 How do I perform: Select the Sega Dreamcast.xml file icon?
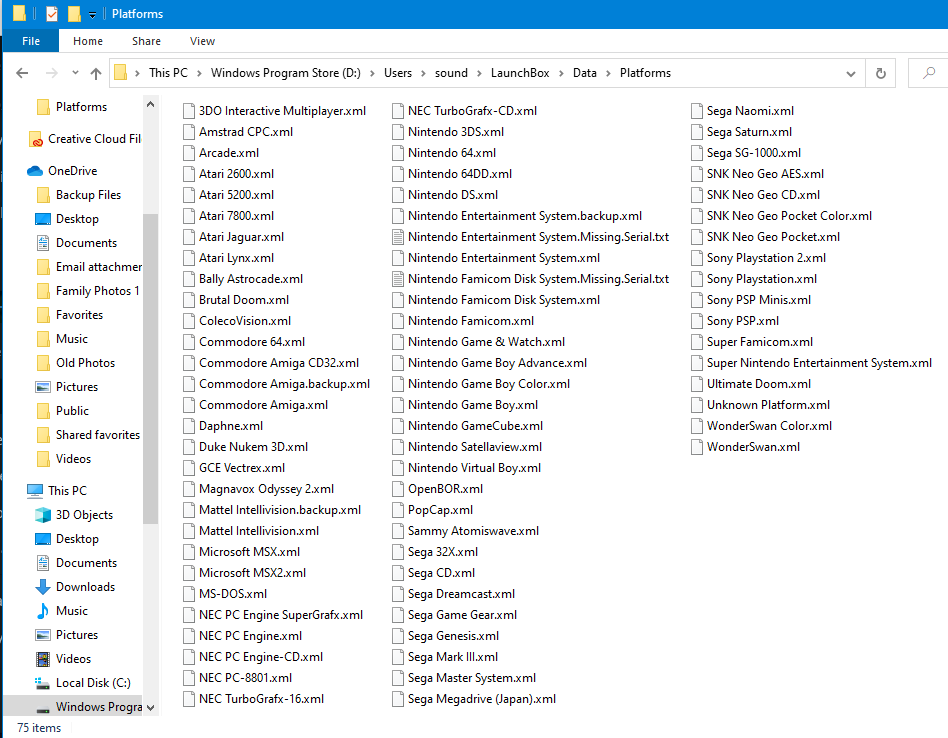[x=398, y=594]
